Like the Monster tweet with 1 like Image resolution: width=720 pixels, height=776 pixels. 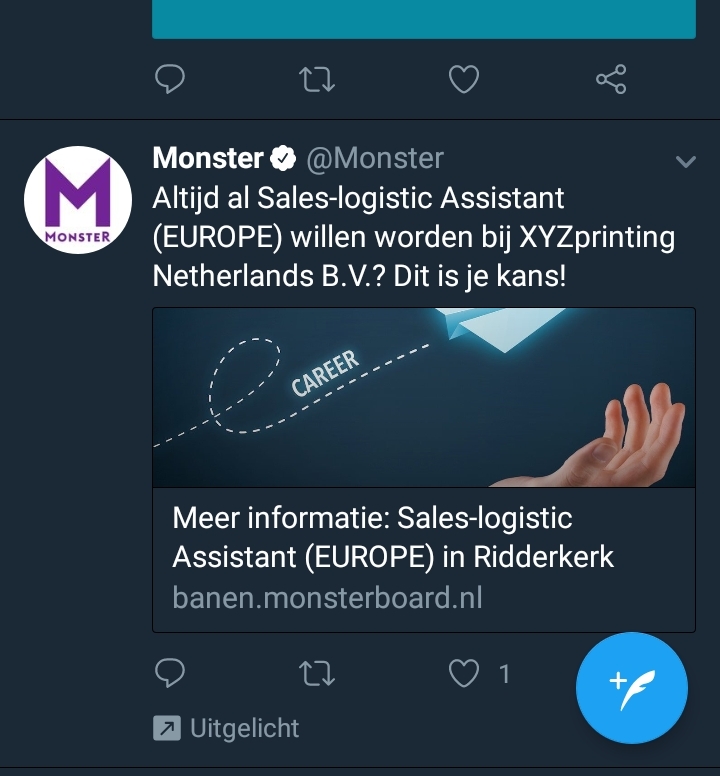click(464, 674)
